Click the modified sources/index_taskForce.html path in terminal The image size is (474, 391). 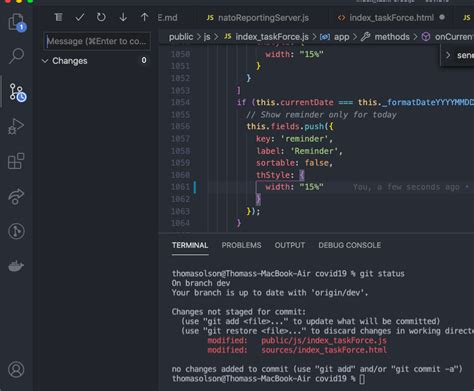coord(324,350)
